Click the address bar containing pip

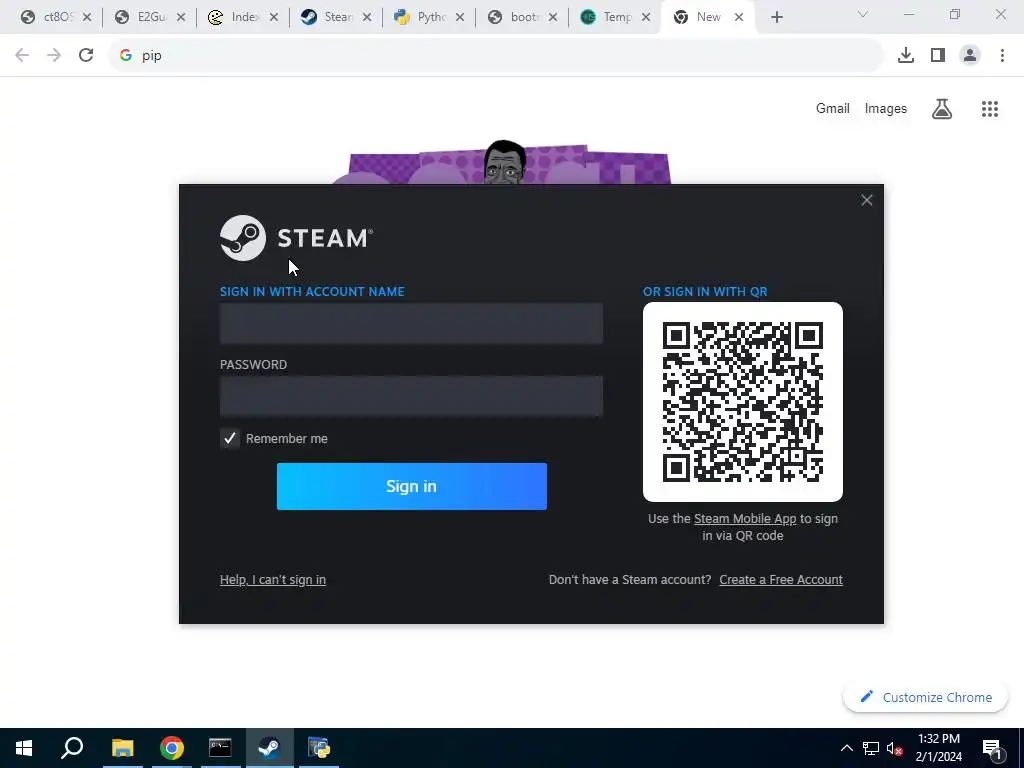(496, 56)
